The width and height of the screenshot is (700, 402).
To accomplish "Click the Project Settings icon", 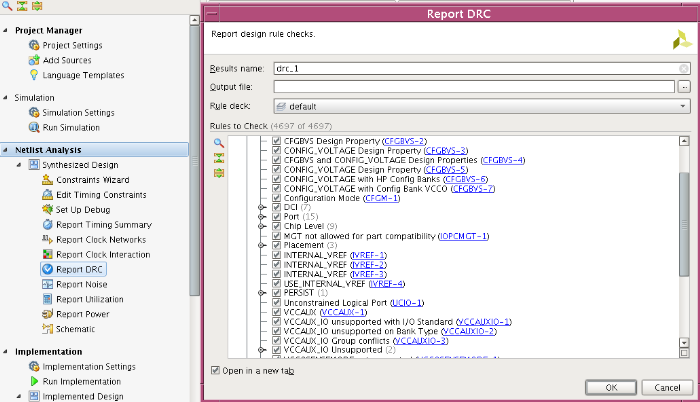I will pyautogui.click(x=34, y=45).
